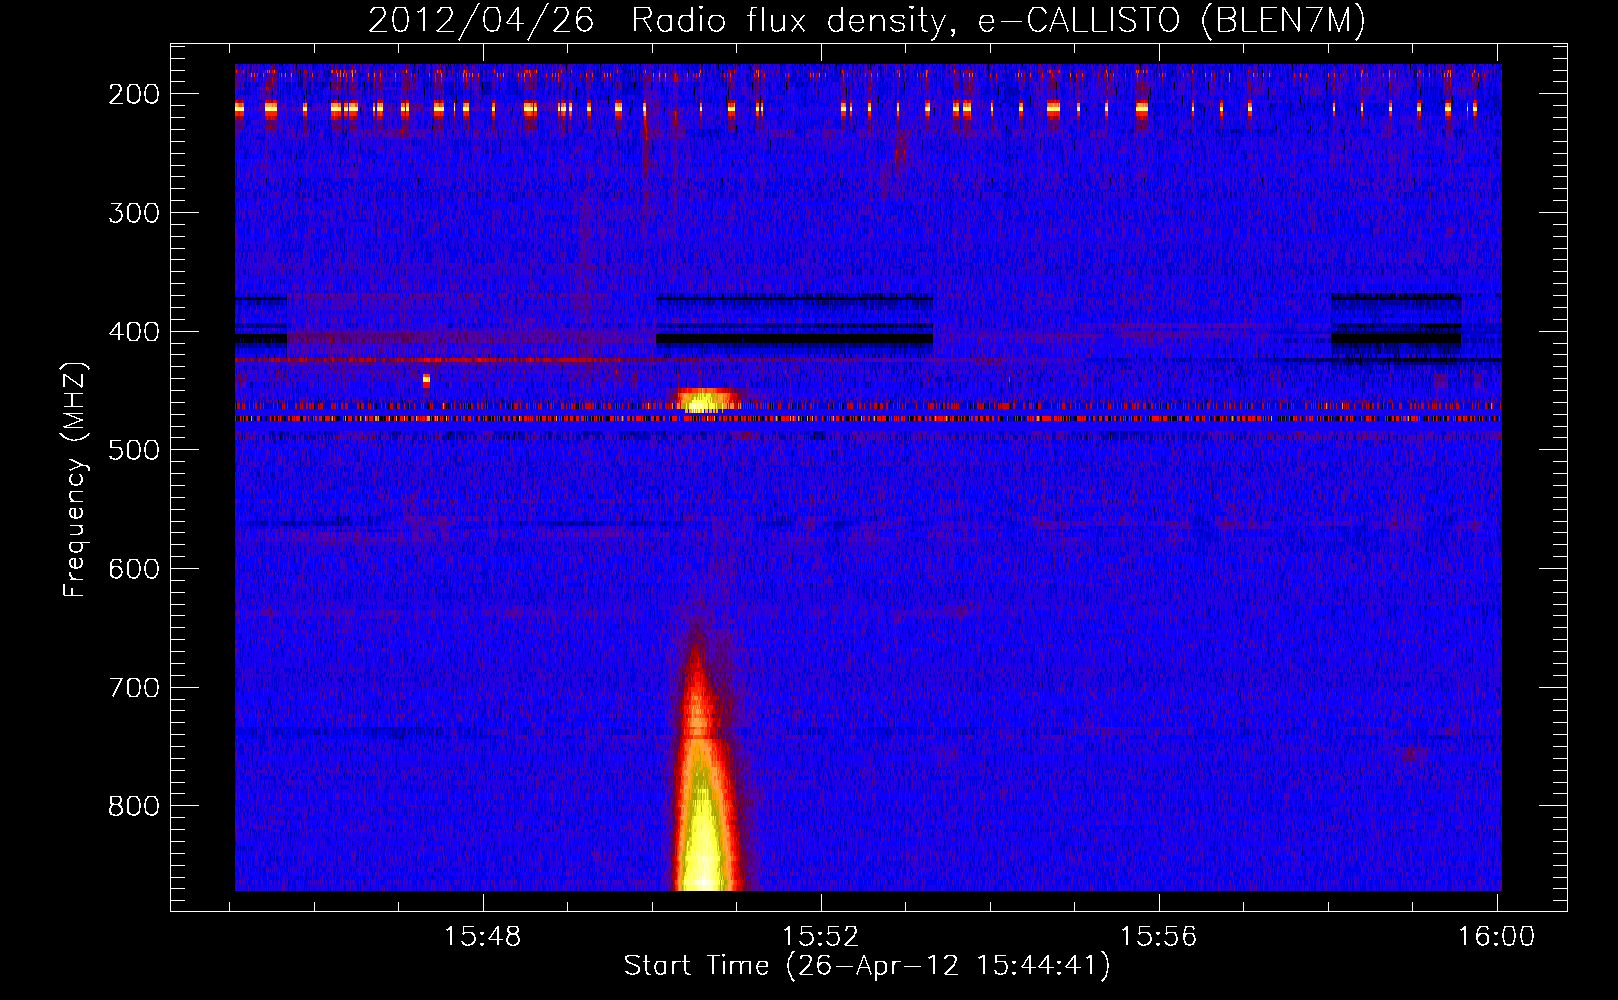
Task: Click the 200 frequency tick label
Action: pyautogui.click(x=134, y=94)
